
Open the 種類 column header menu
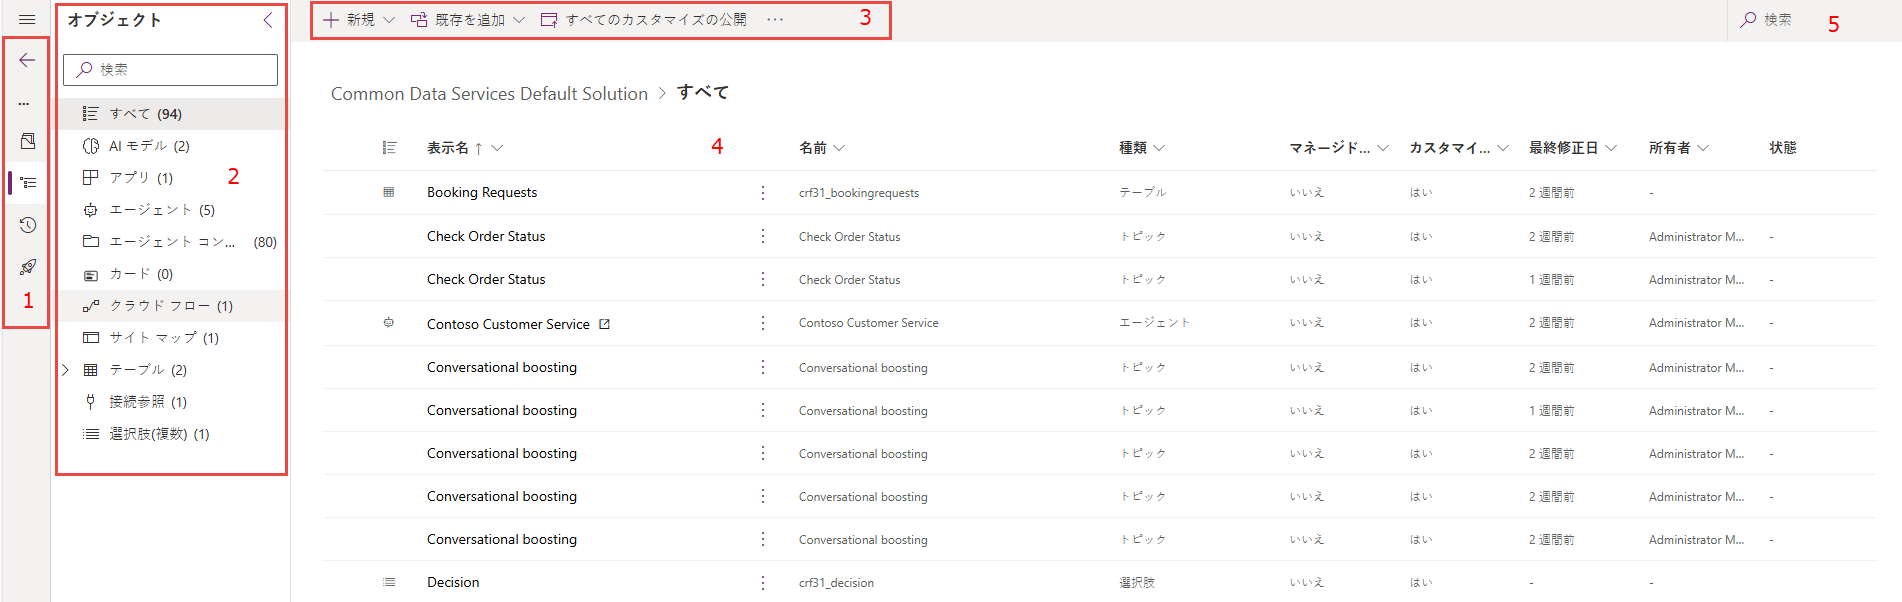coord(1142,148)
